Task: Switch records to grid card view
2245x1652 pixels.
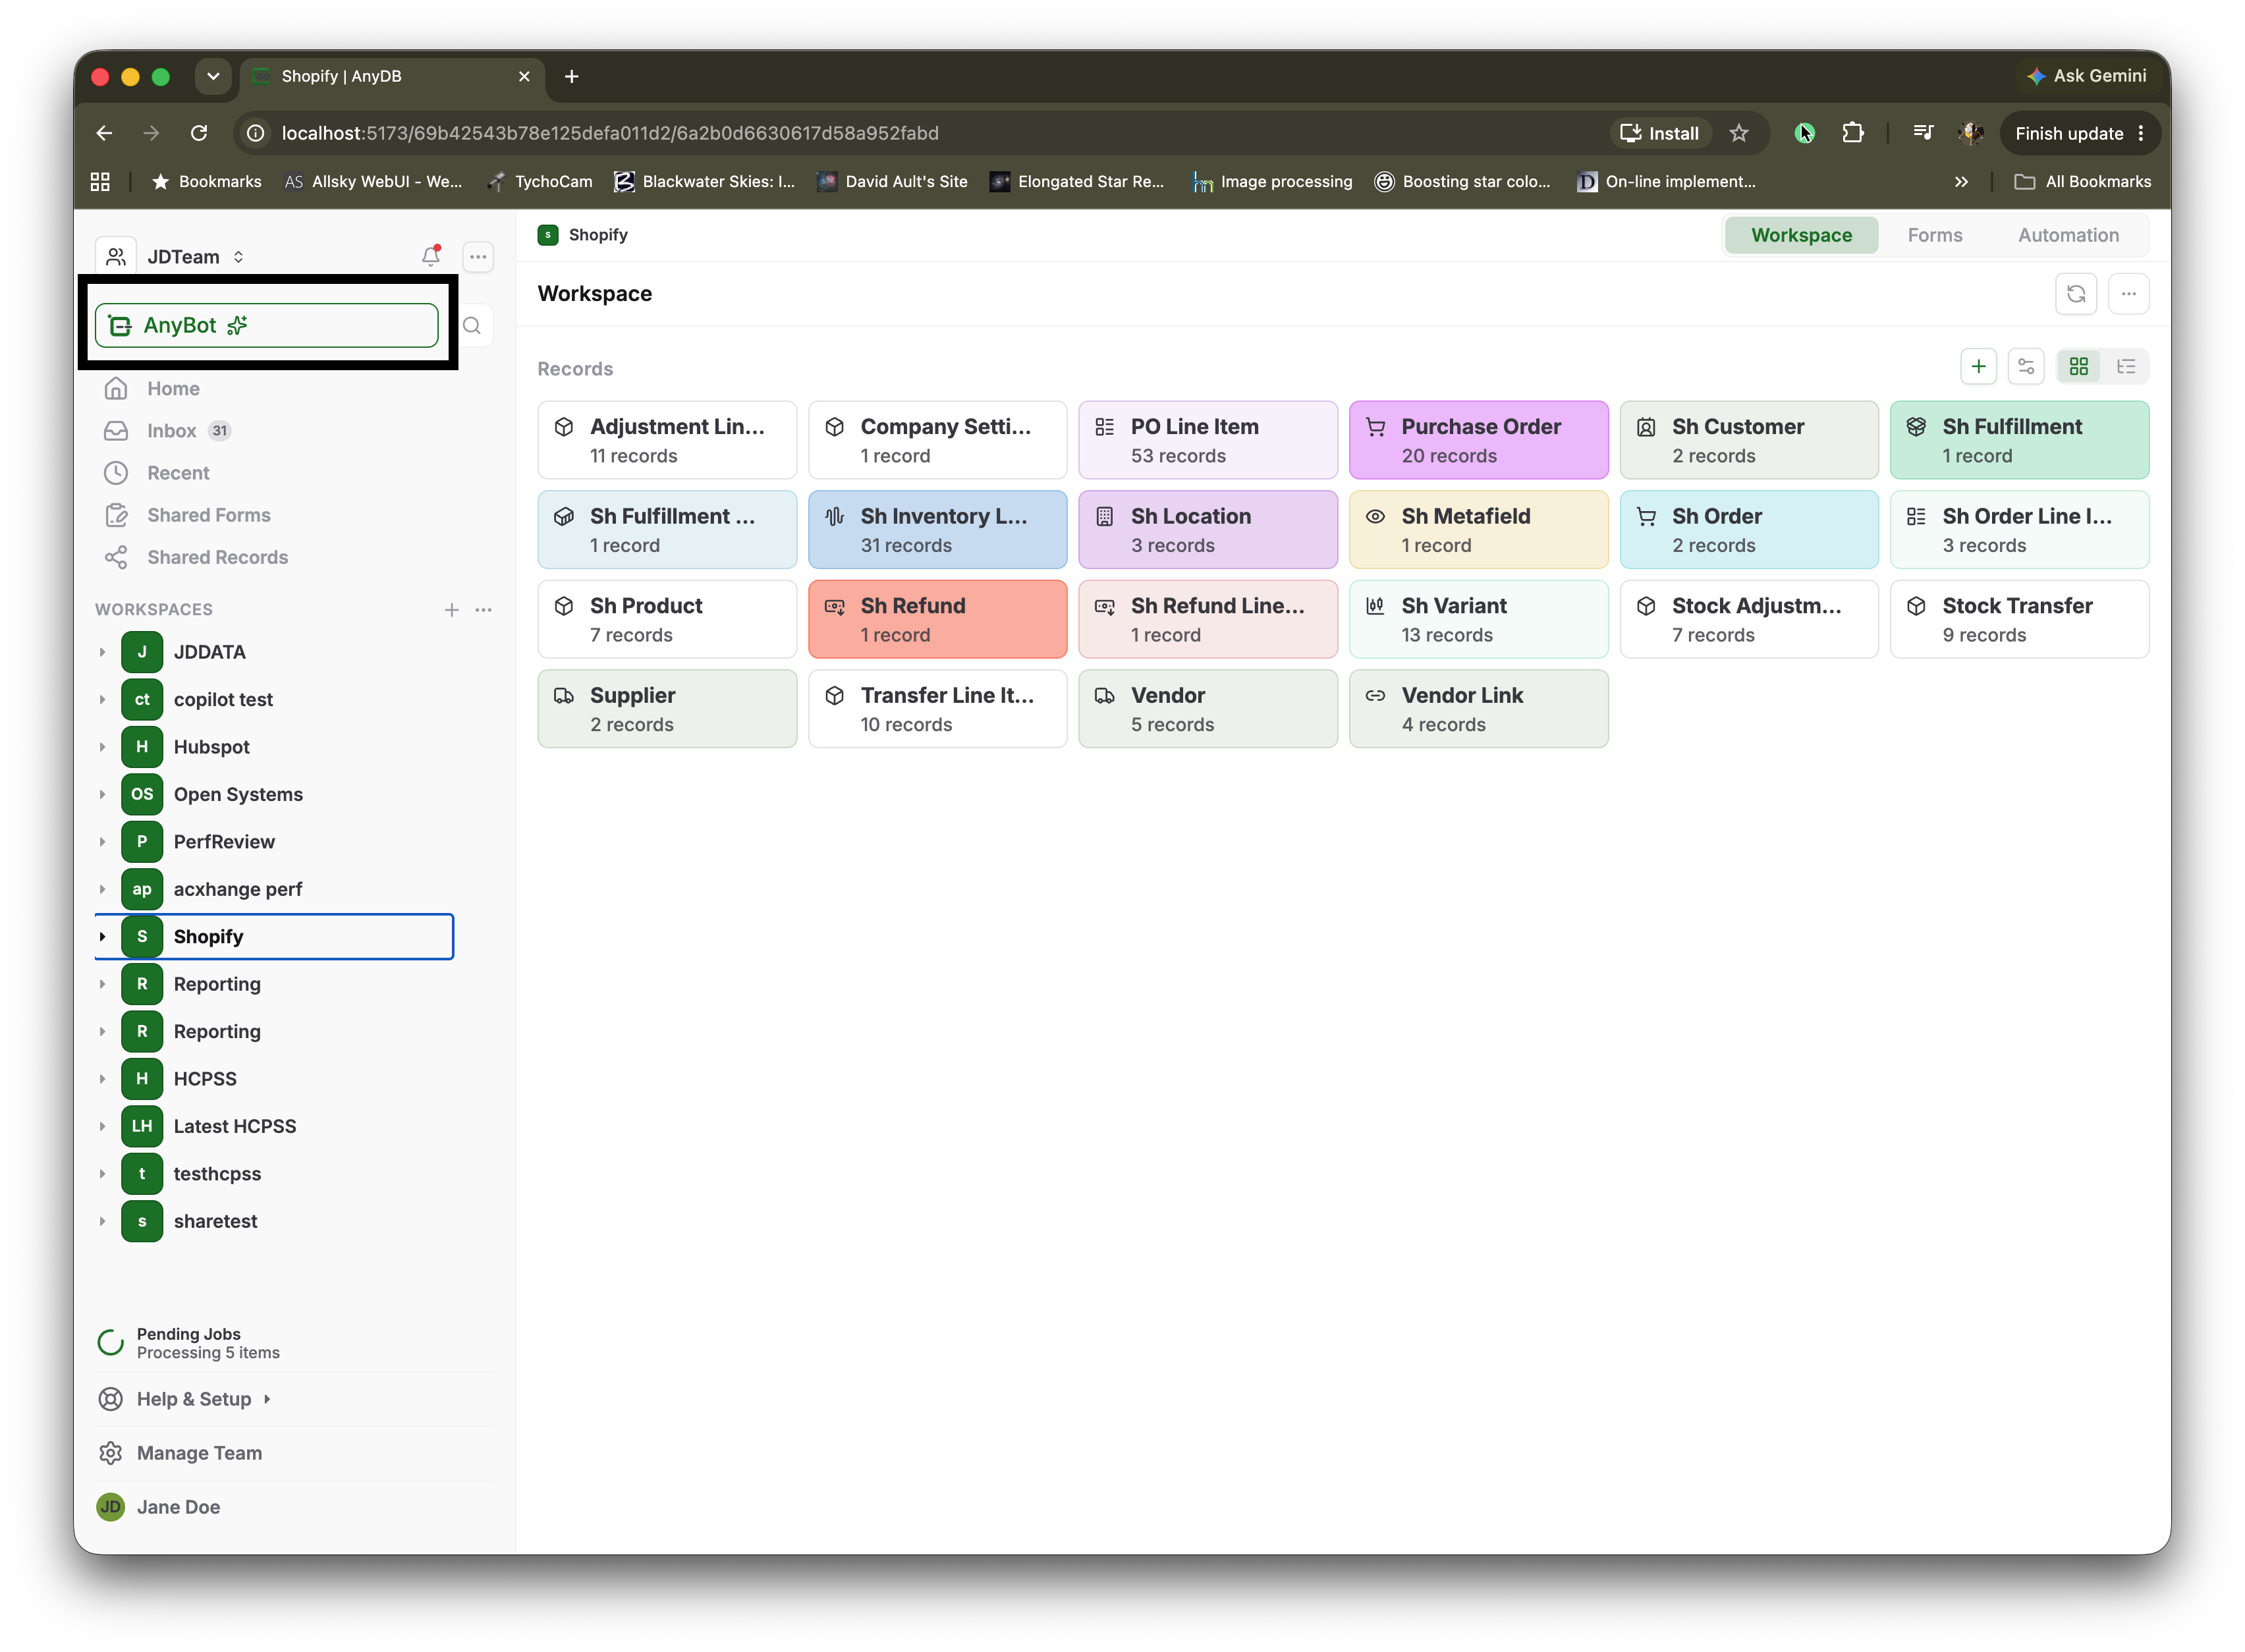Action: [x=2079, y=367]
